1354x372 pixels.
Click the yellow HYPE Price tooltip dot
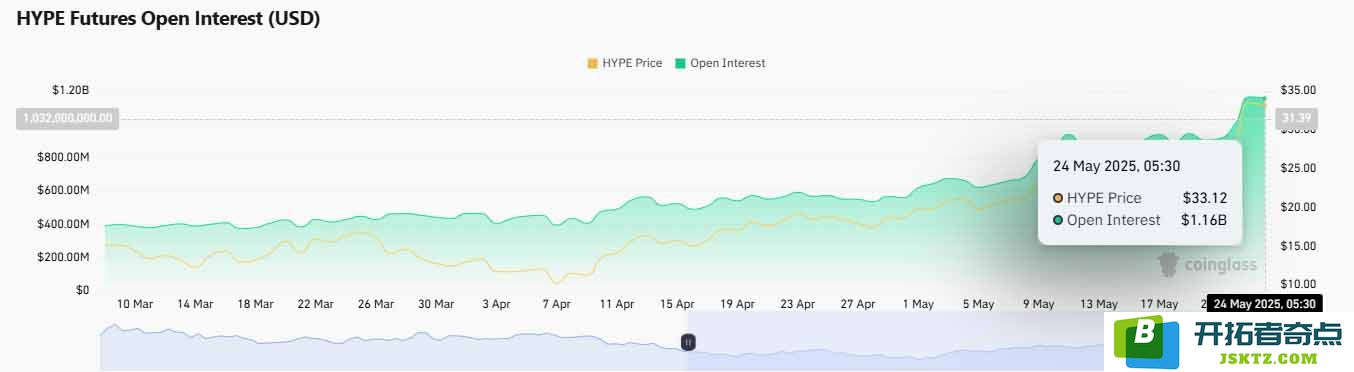click(1058, 198)
